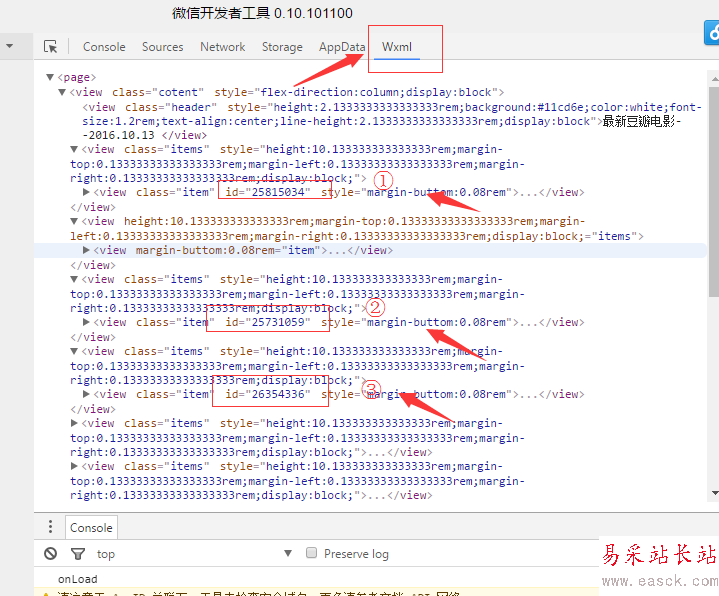Expand item view with id 26354336

point(86,394)
